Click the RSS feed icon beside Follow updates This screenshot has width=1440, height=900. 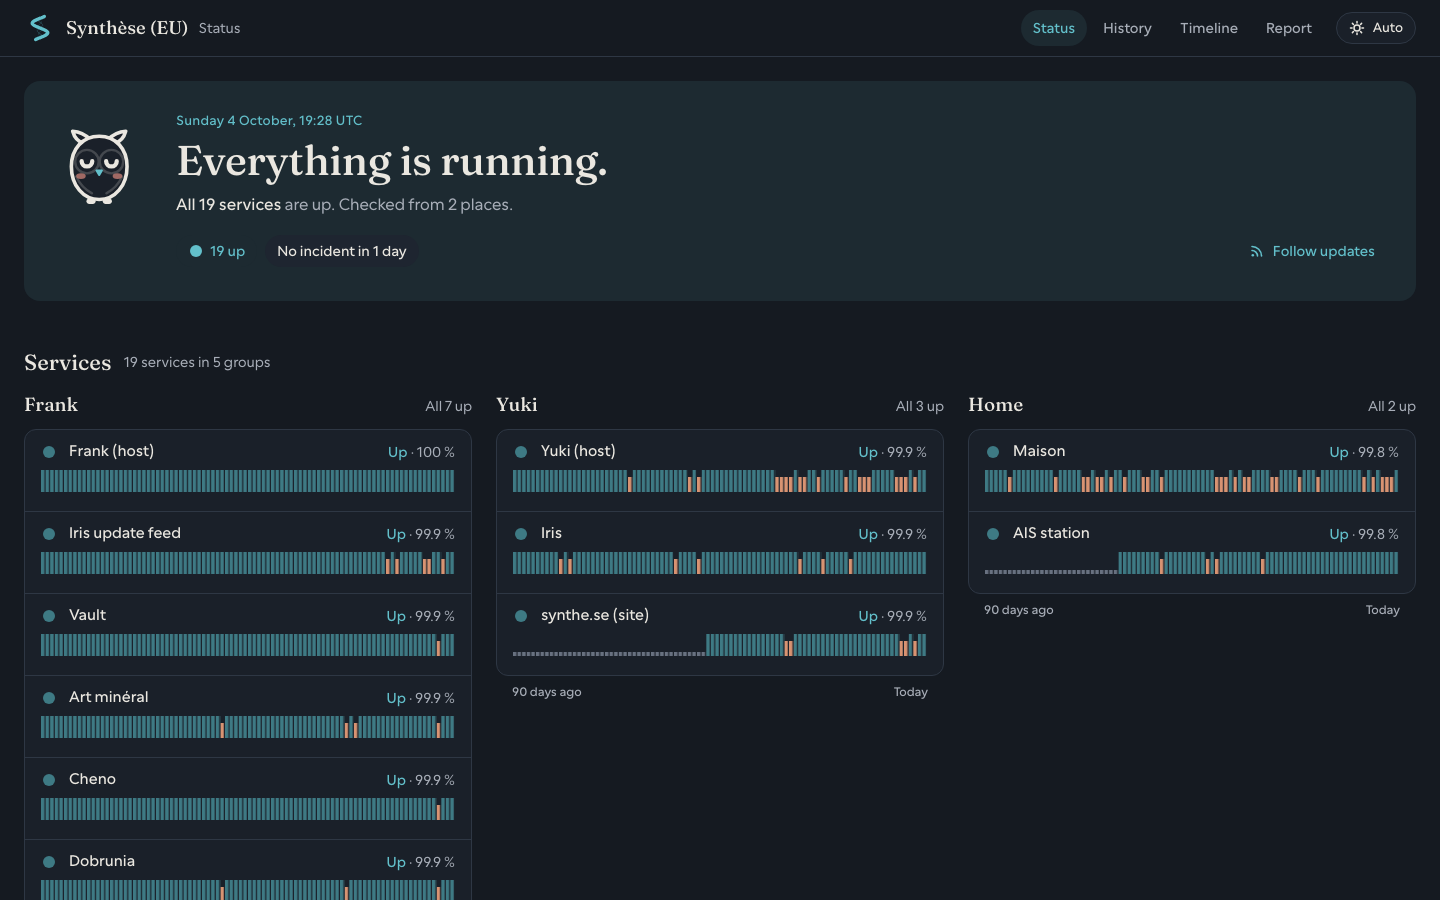click(1256, 252)
